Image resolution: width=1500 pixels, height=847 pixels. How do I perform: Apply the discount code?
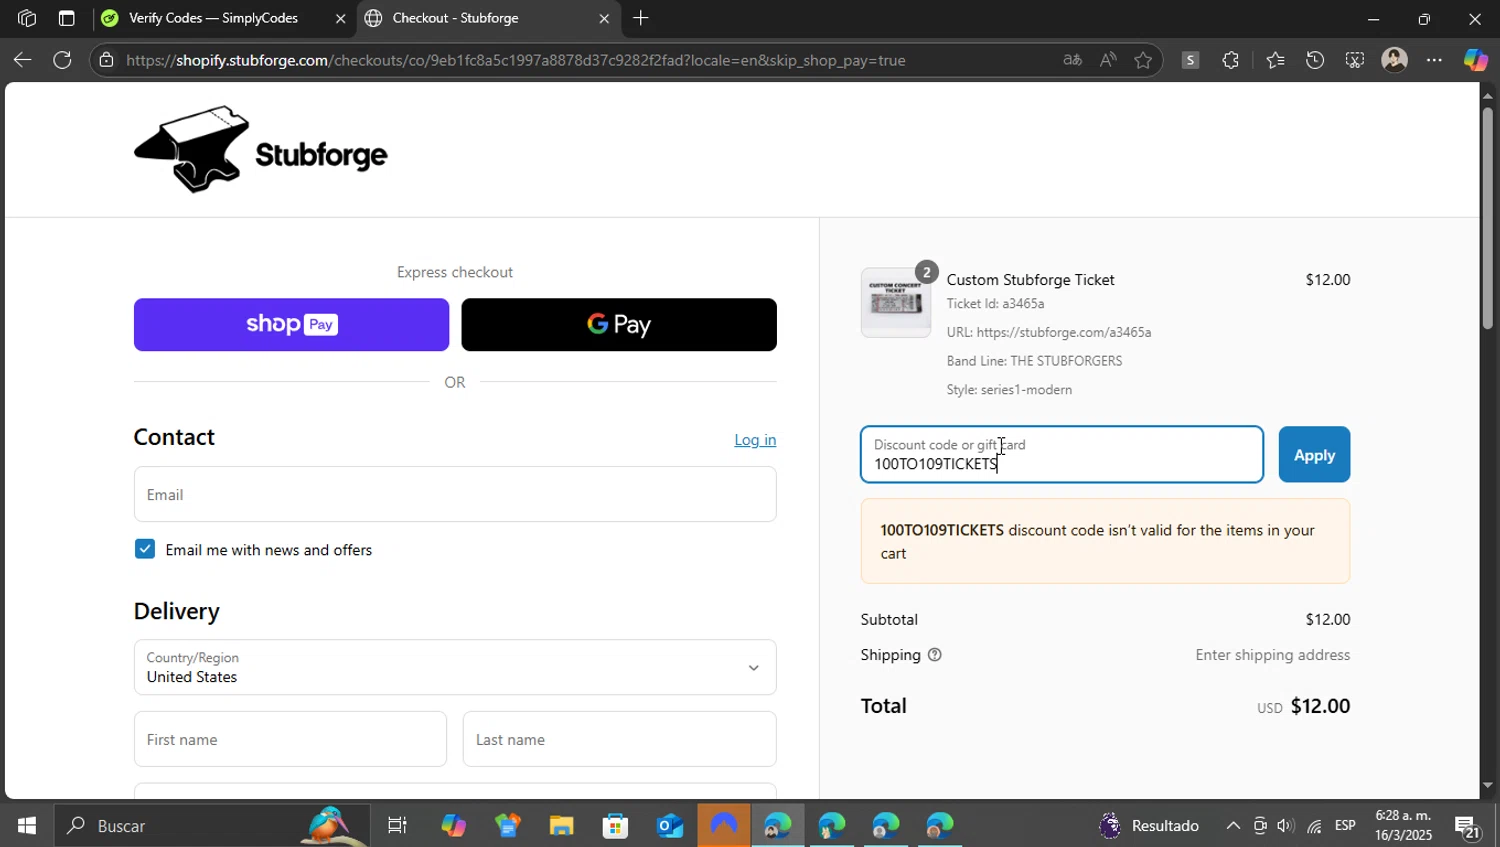[1314, 455]
